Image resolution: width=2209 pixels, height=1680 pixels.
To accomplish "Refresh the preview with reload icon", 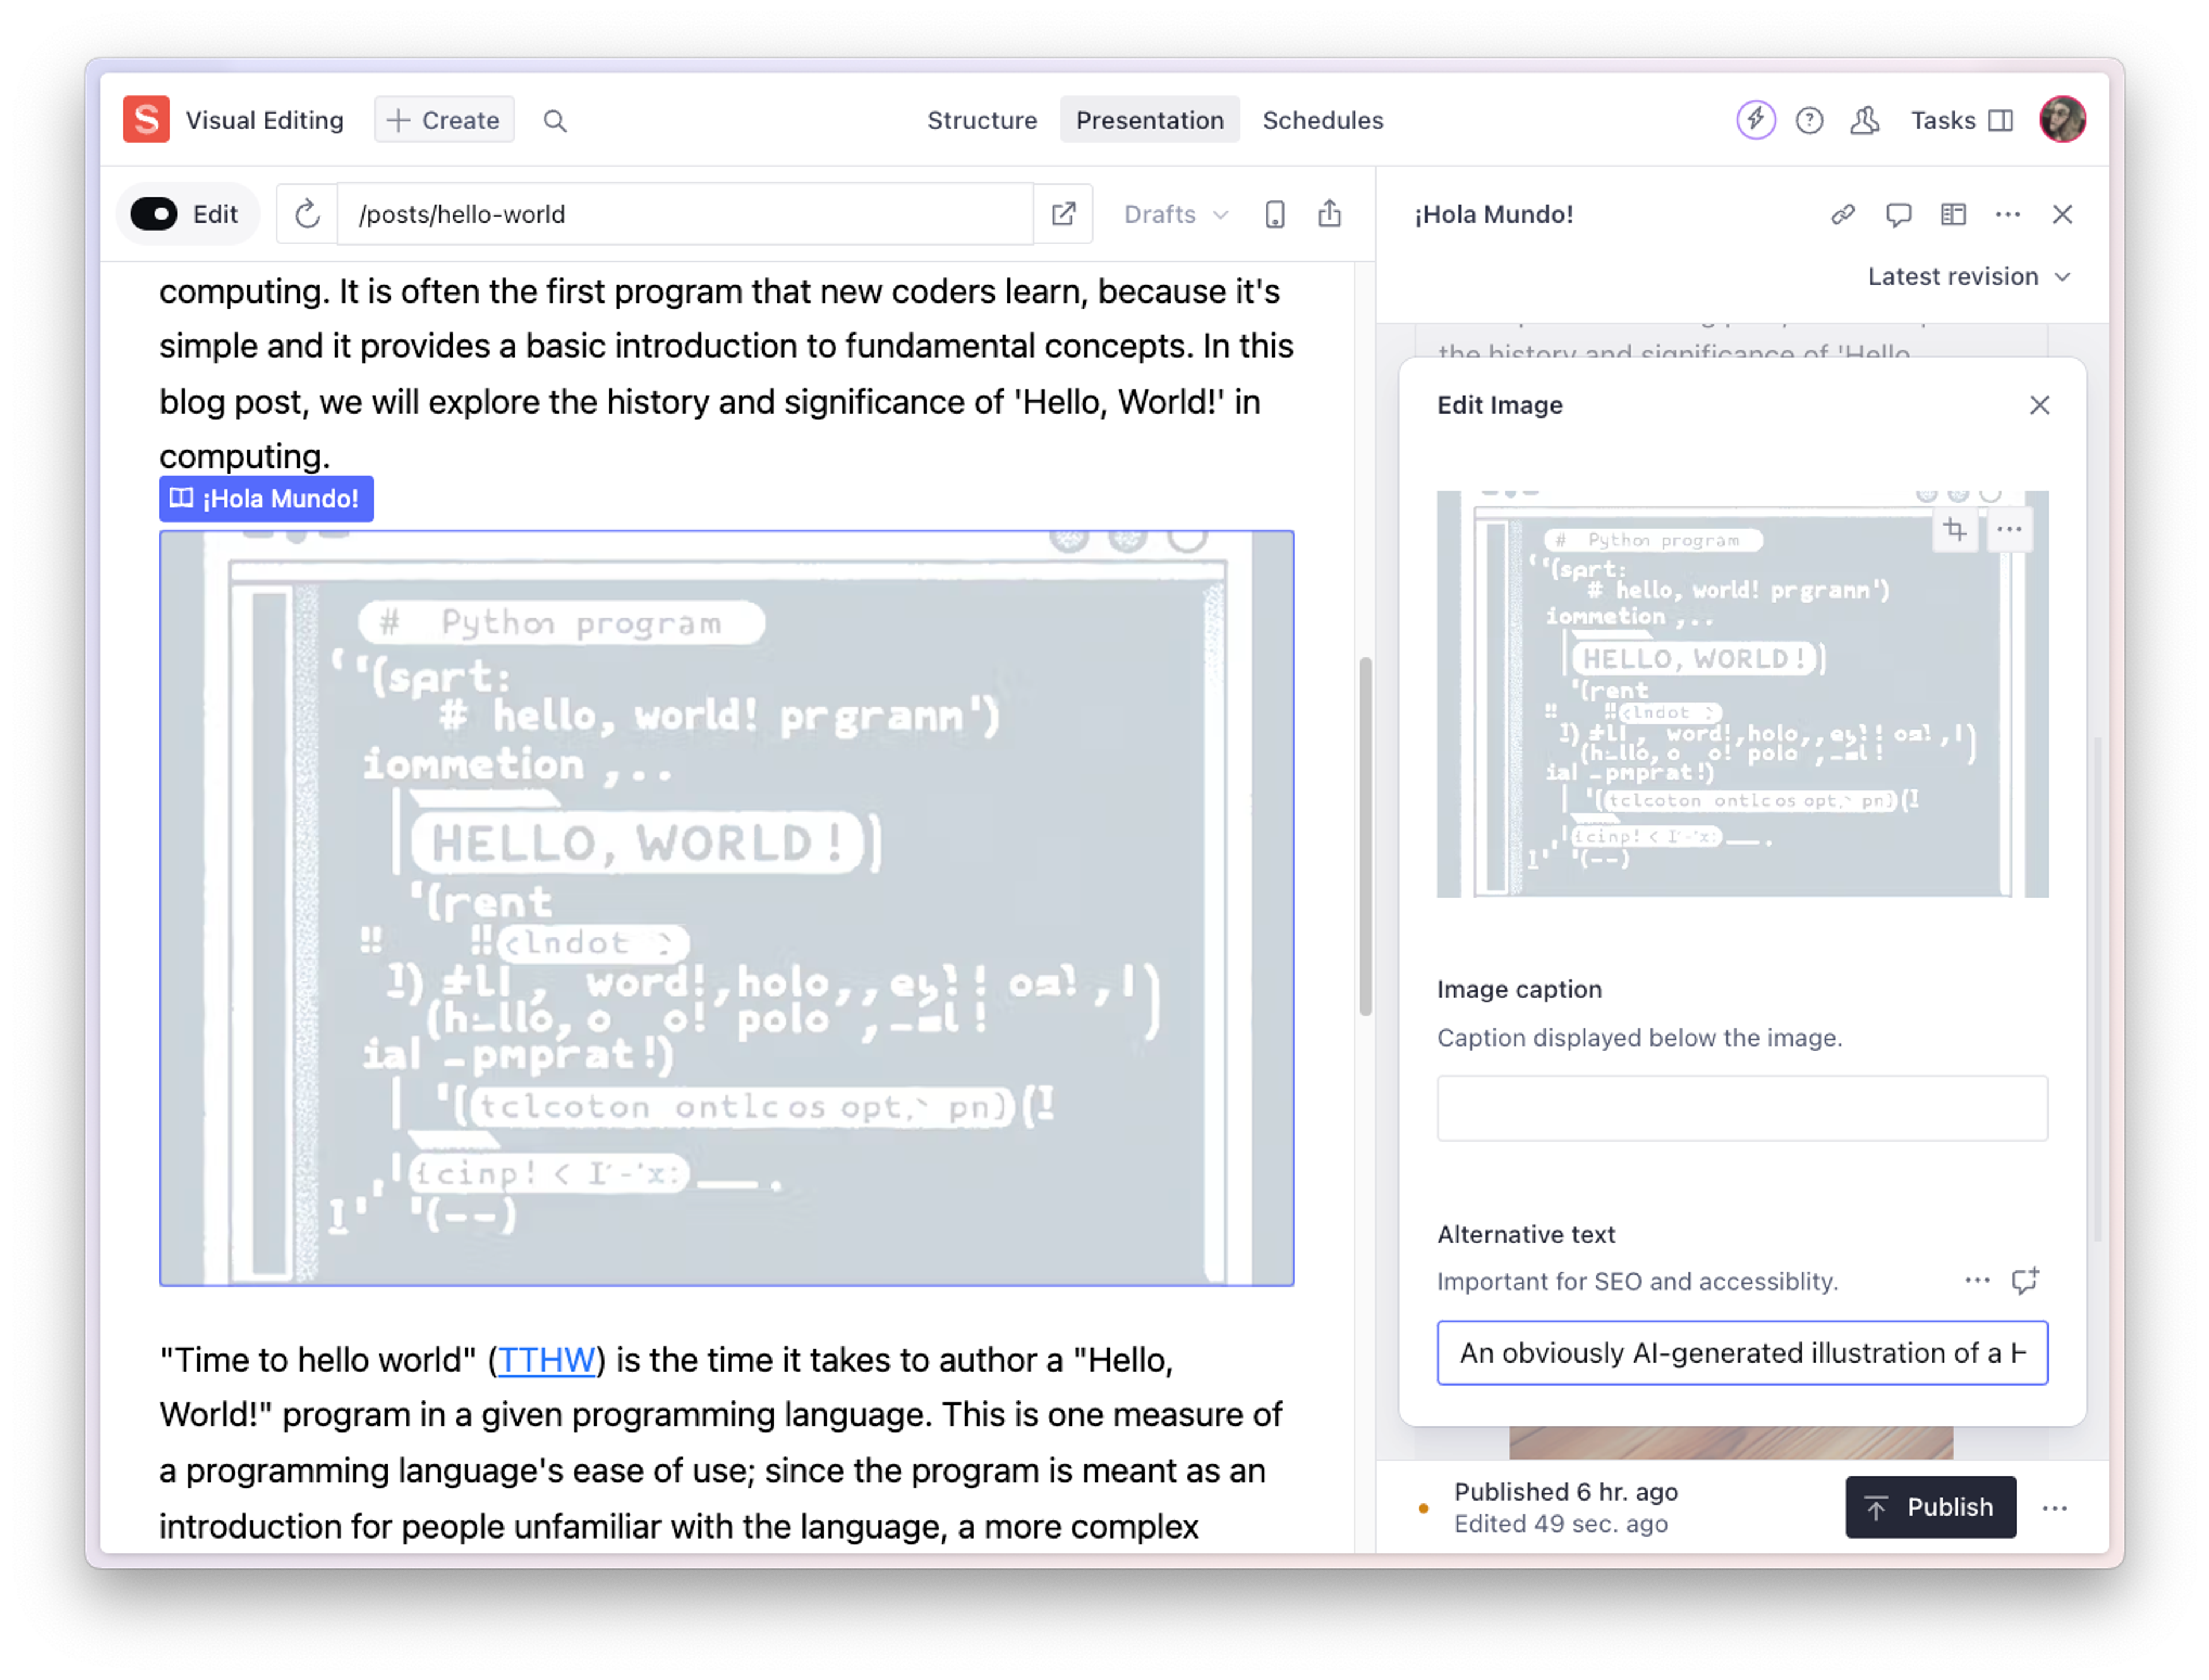I will click(x=307, y=214).
